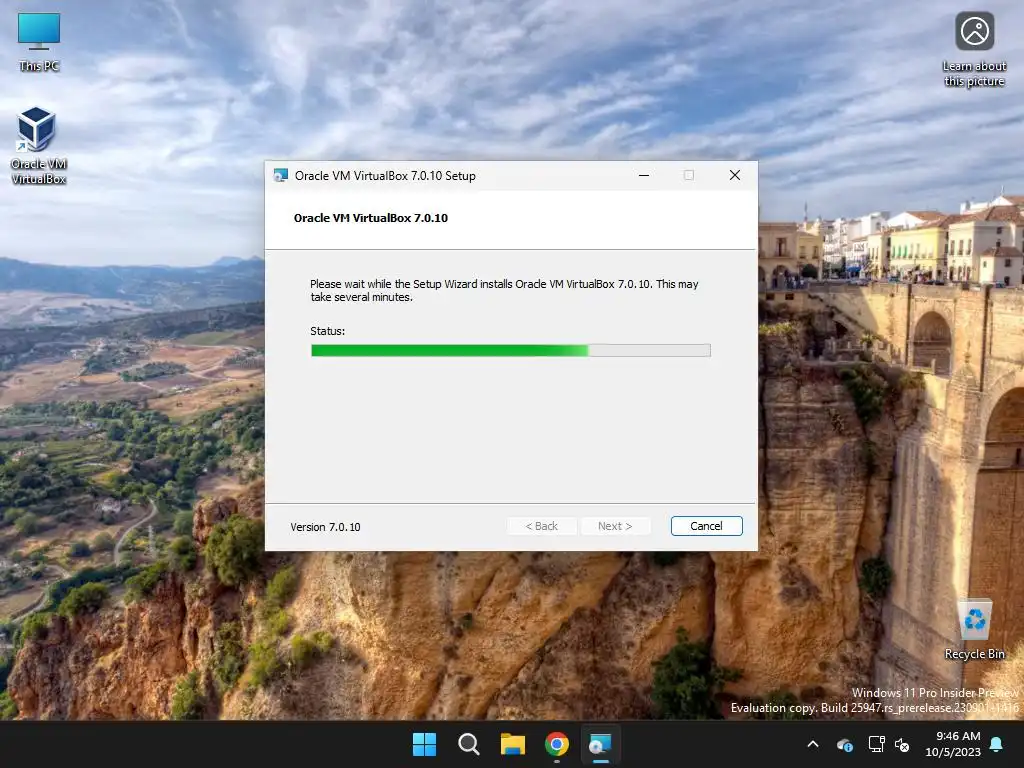1024x768 pixels.
Task: Close the VirtualBox Setup window
Action: (x=735, y=175)
